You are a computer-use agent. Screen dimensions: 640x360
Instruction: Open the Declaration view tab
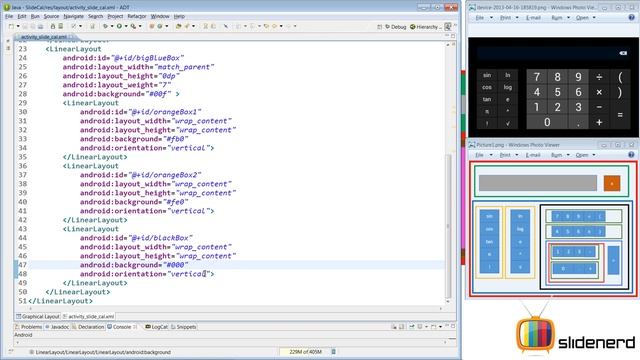tap(88, 327)
